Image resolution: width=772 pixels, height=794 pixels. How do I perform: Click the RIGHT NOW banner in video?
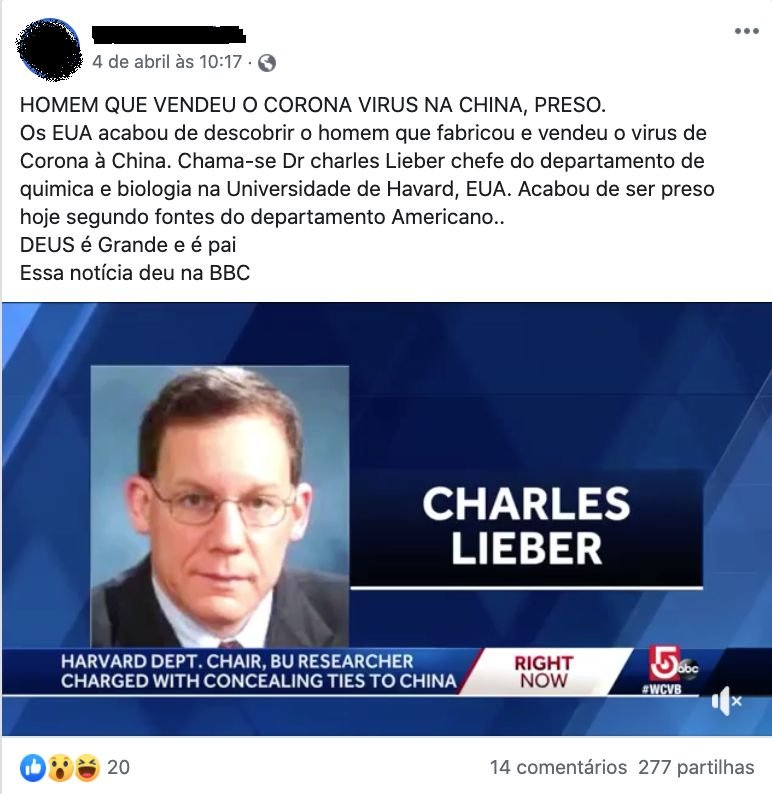(x=543, y=672)
